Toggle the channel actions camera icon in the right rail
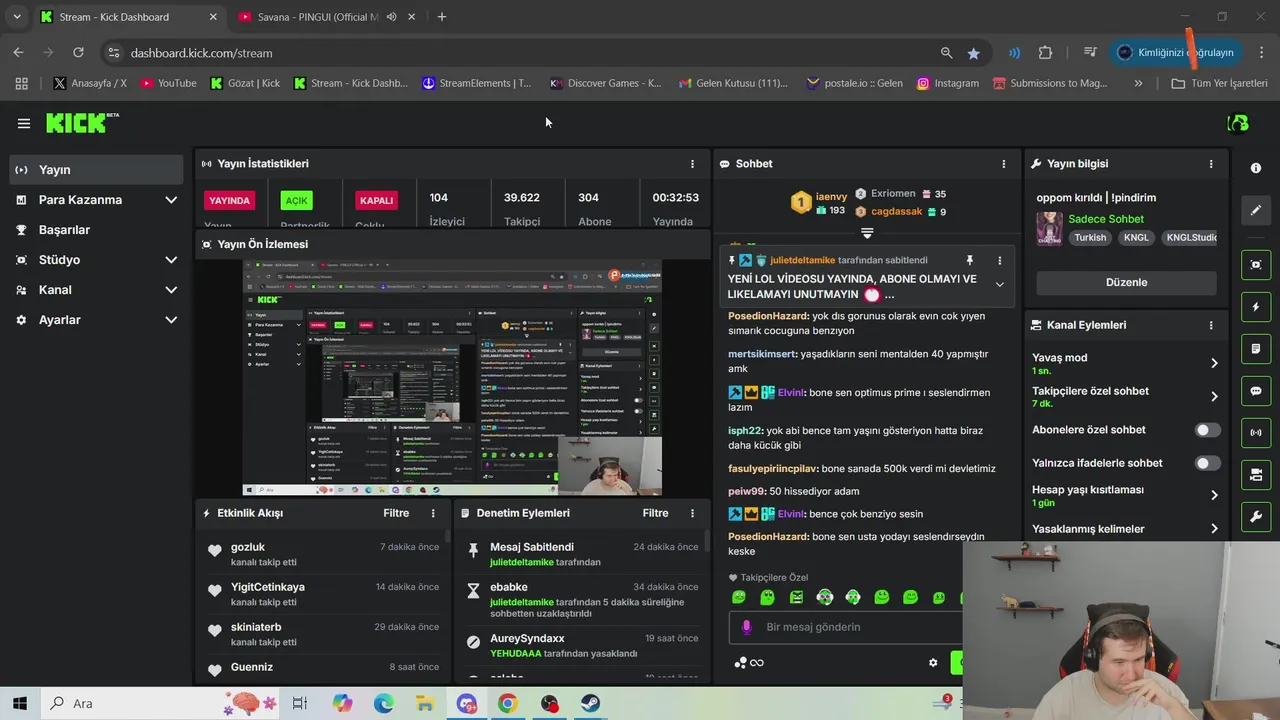 click(1256, 474)
